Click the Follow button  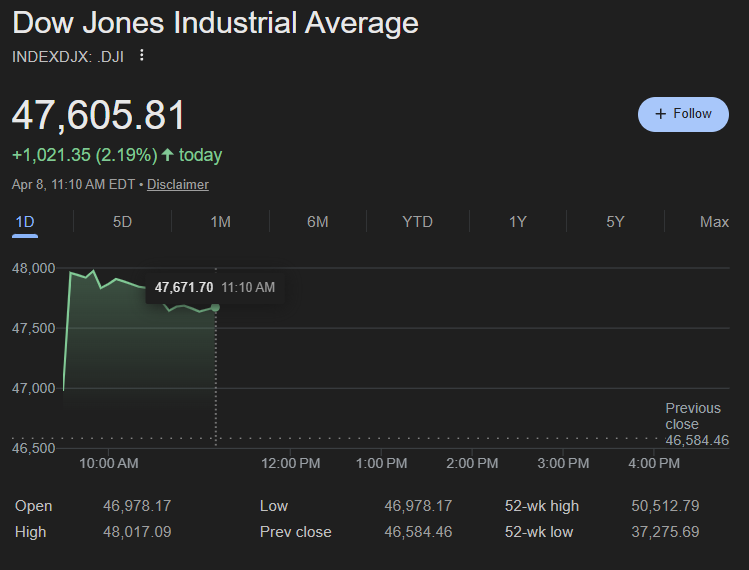point(682,114)
